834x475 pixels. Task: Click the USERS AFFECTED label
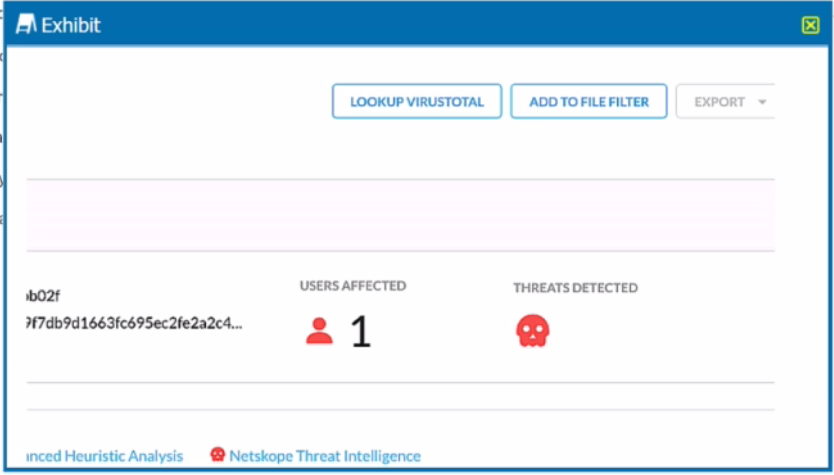point(353,286)
